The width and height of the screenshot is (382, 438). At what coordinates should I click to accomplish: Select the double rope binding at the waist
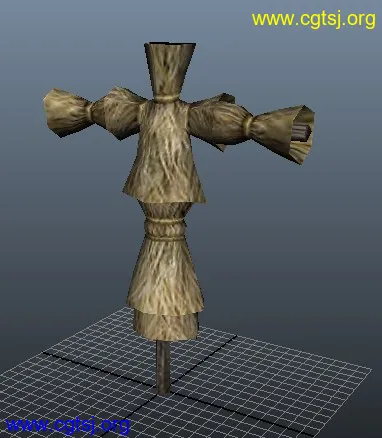click(x=165, y=229)
